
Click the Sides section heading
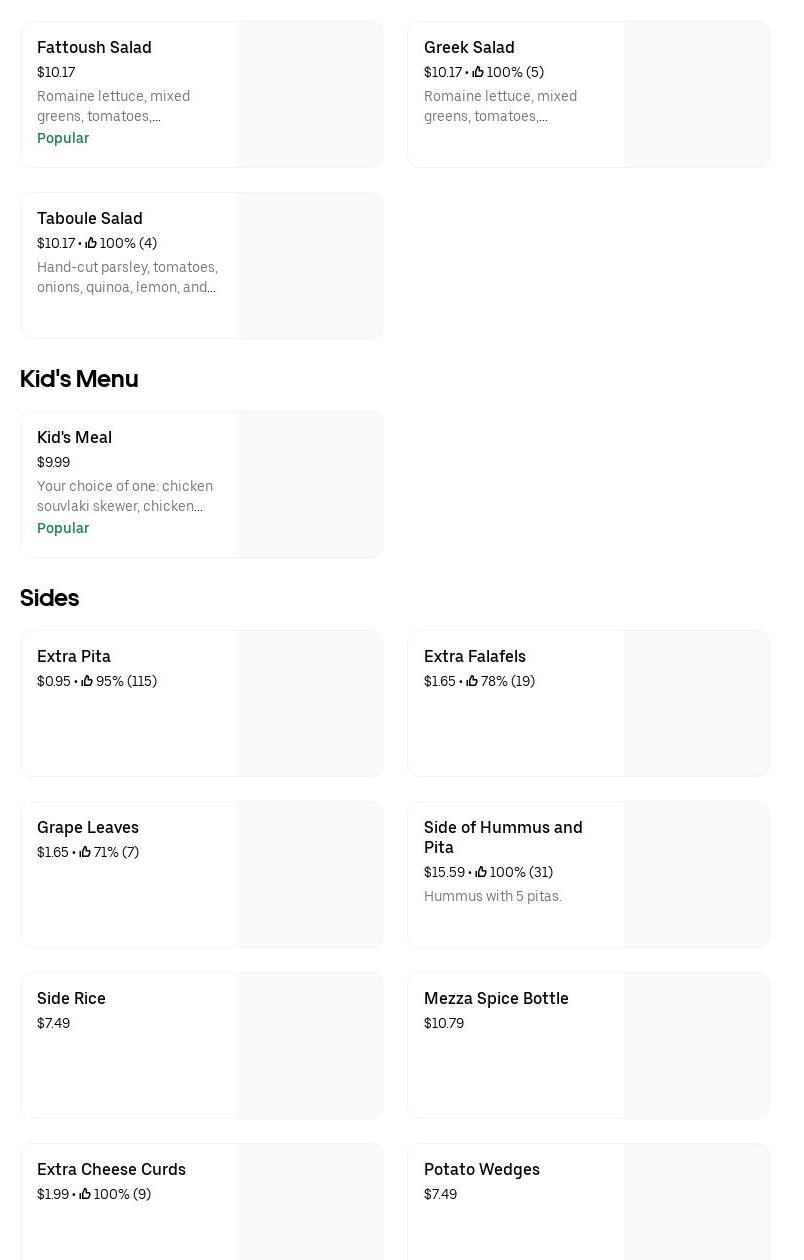(x=49, y=598)
